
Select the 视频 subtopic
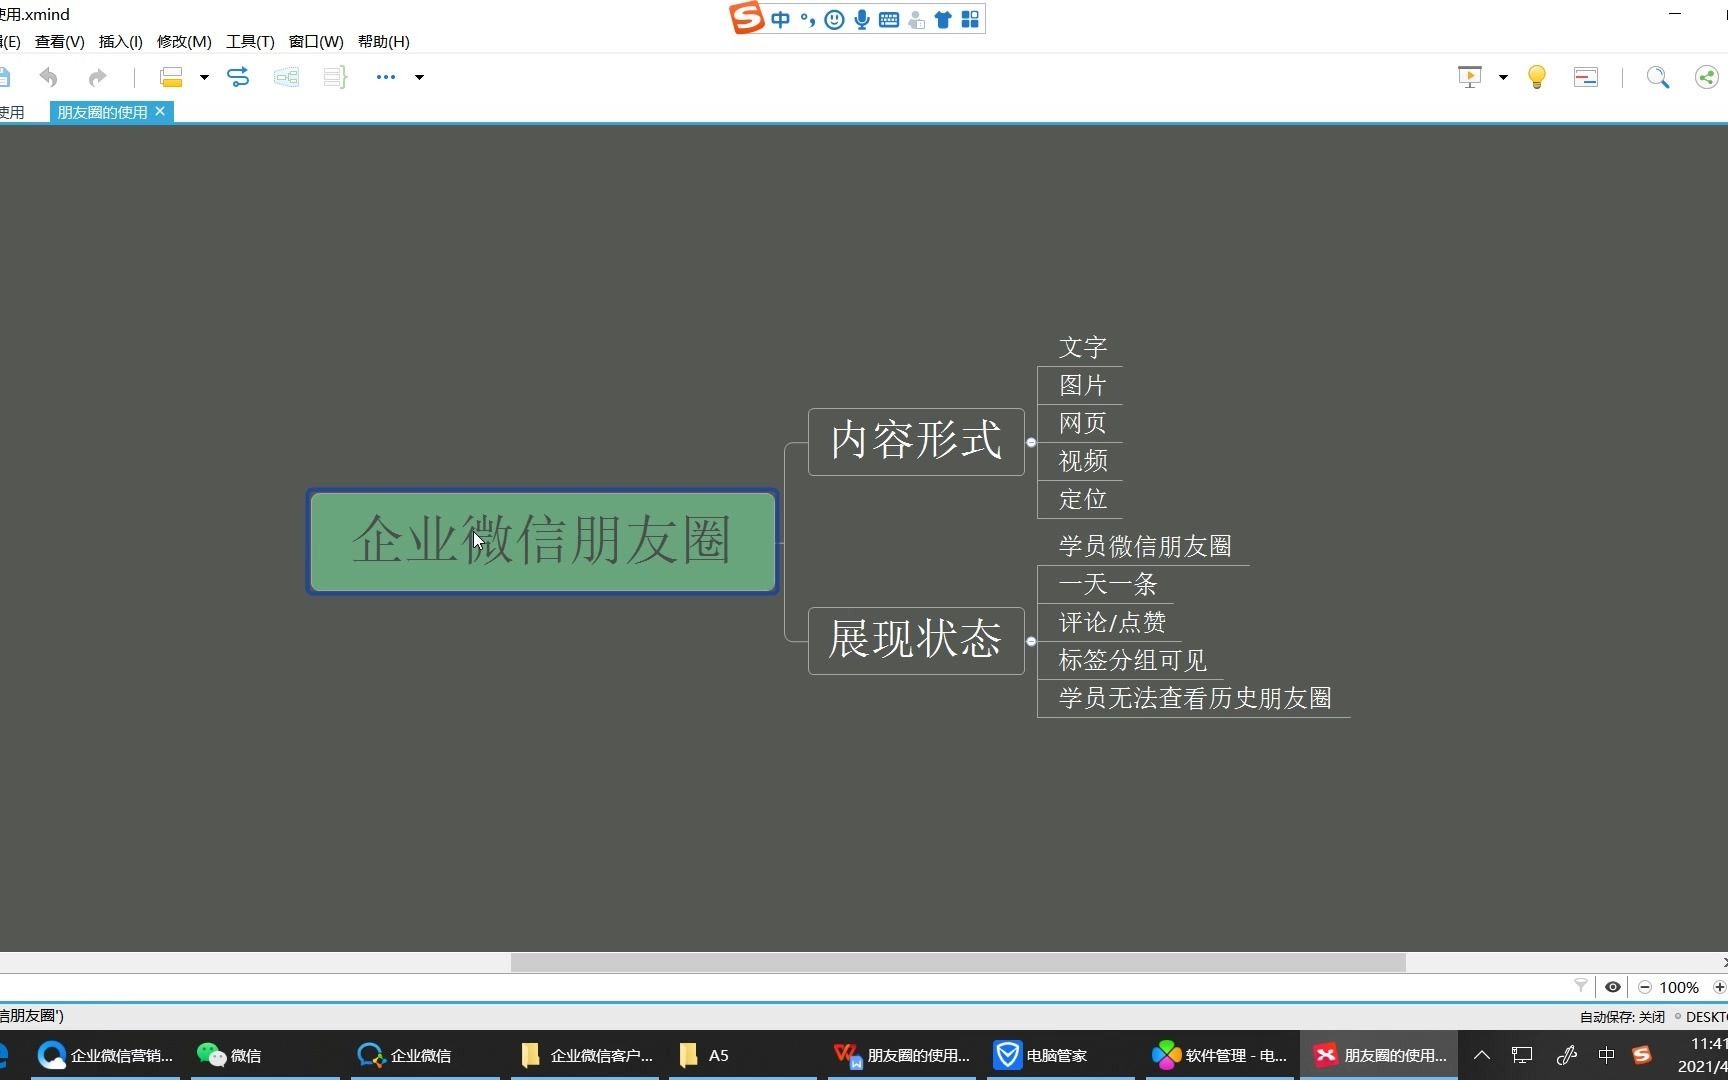pyautogui.click(x=1082, y=461)
